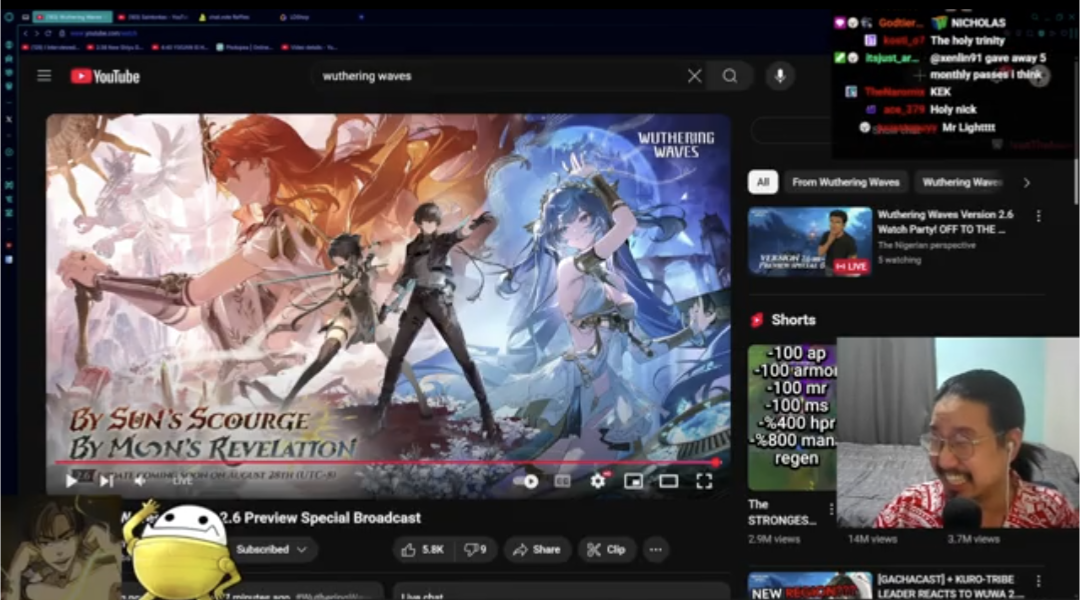Image resolution: width=1080 pixels, height=600 pixels.
Task: Open menu for 'The STRONGES...' short
Action: [x=831, y=509]
